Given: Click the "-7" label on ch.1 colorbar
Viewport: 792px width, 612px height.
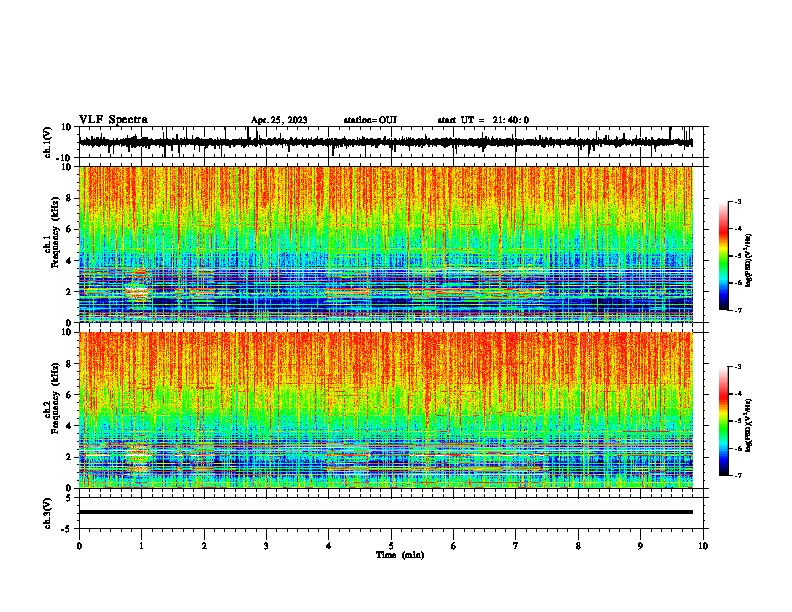Looking at the screenshot, I should click(737, 310).
